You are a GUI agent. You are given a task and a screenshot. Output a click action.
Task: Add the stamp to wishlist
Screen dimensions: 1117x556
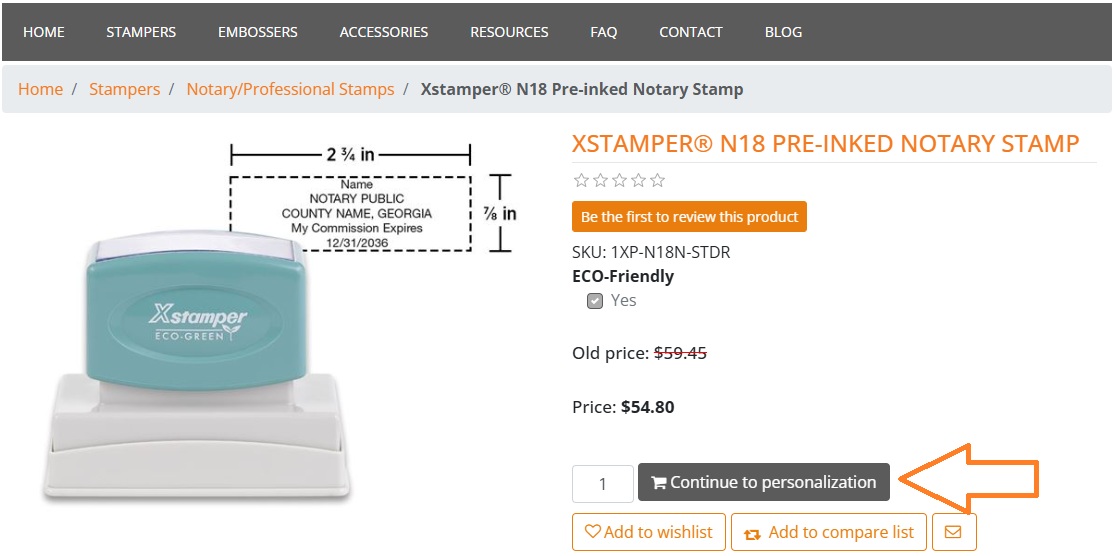[648, 532]
